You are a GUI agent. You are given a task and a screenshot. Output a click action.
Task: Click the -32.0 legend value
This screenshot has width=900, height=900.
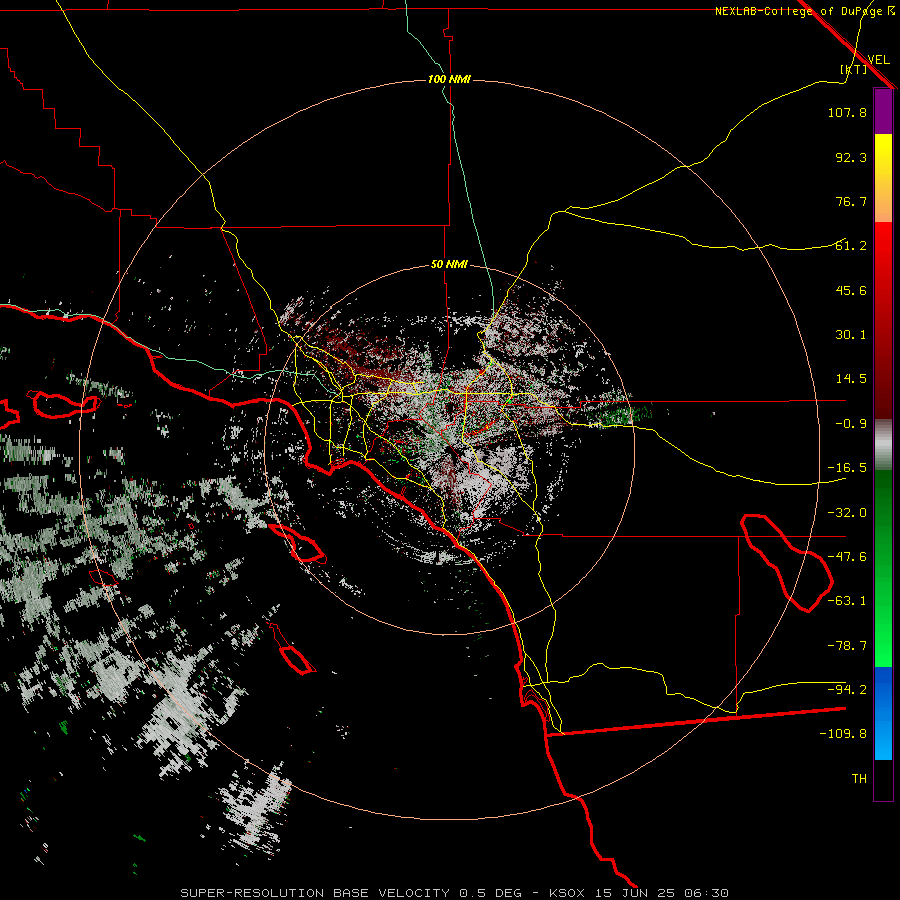(847, 513)
